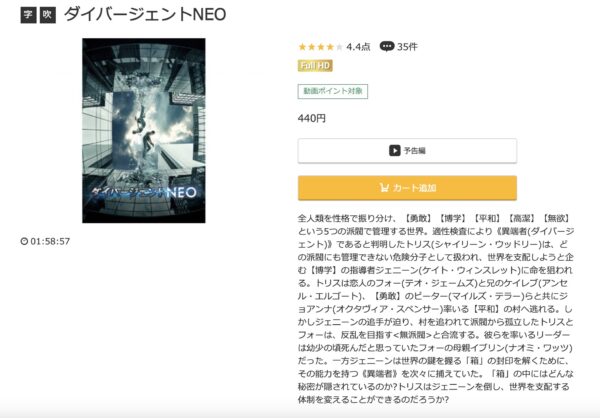The height and width of the screenshot is (418, 600).
Task: Click the Full HD badge
Action: 315,65
